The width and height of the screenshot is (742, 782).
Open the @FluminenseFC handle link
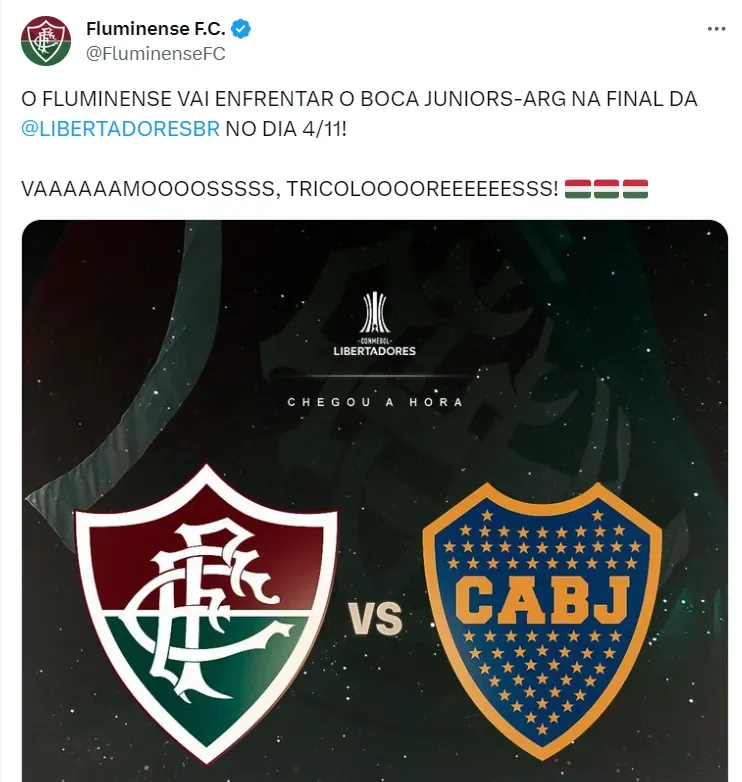[x=156, y=54]
